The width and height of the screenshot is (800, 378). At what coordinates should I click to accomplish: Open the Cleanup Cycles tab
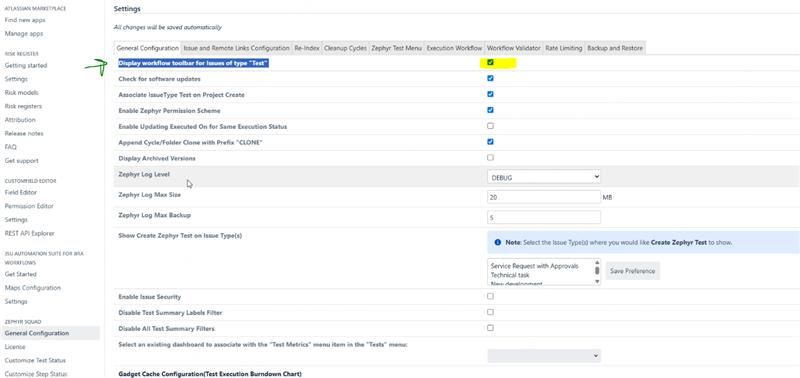(x=345, y=48)
